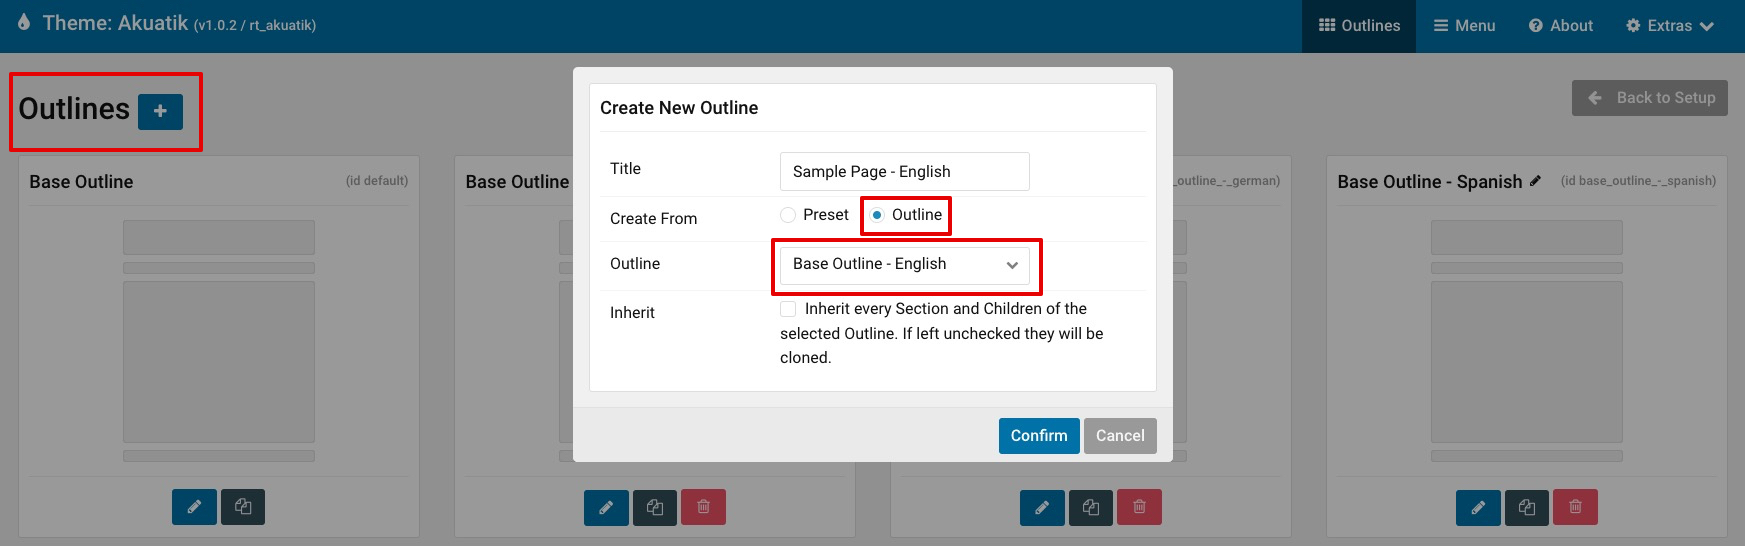Click the Title field containing Sample Page - English
Image resolution: width=1745 pixels, height=546 pixels.
(x=904, y=172)
